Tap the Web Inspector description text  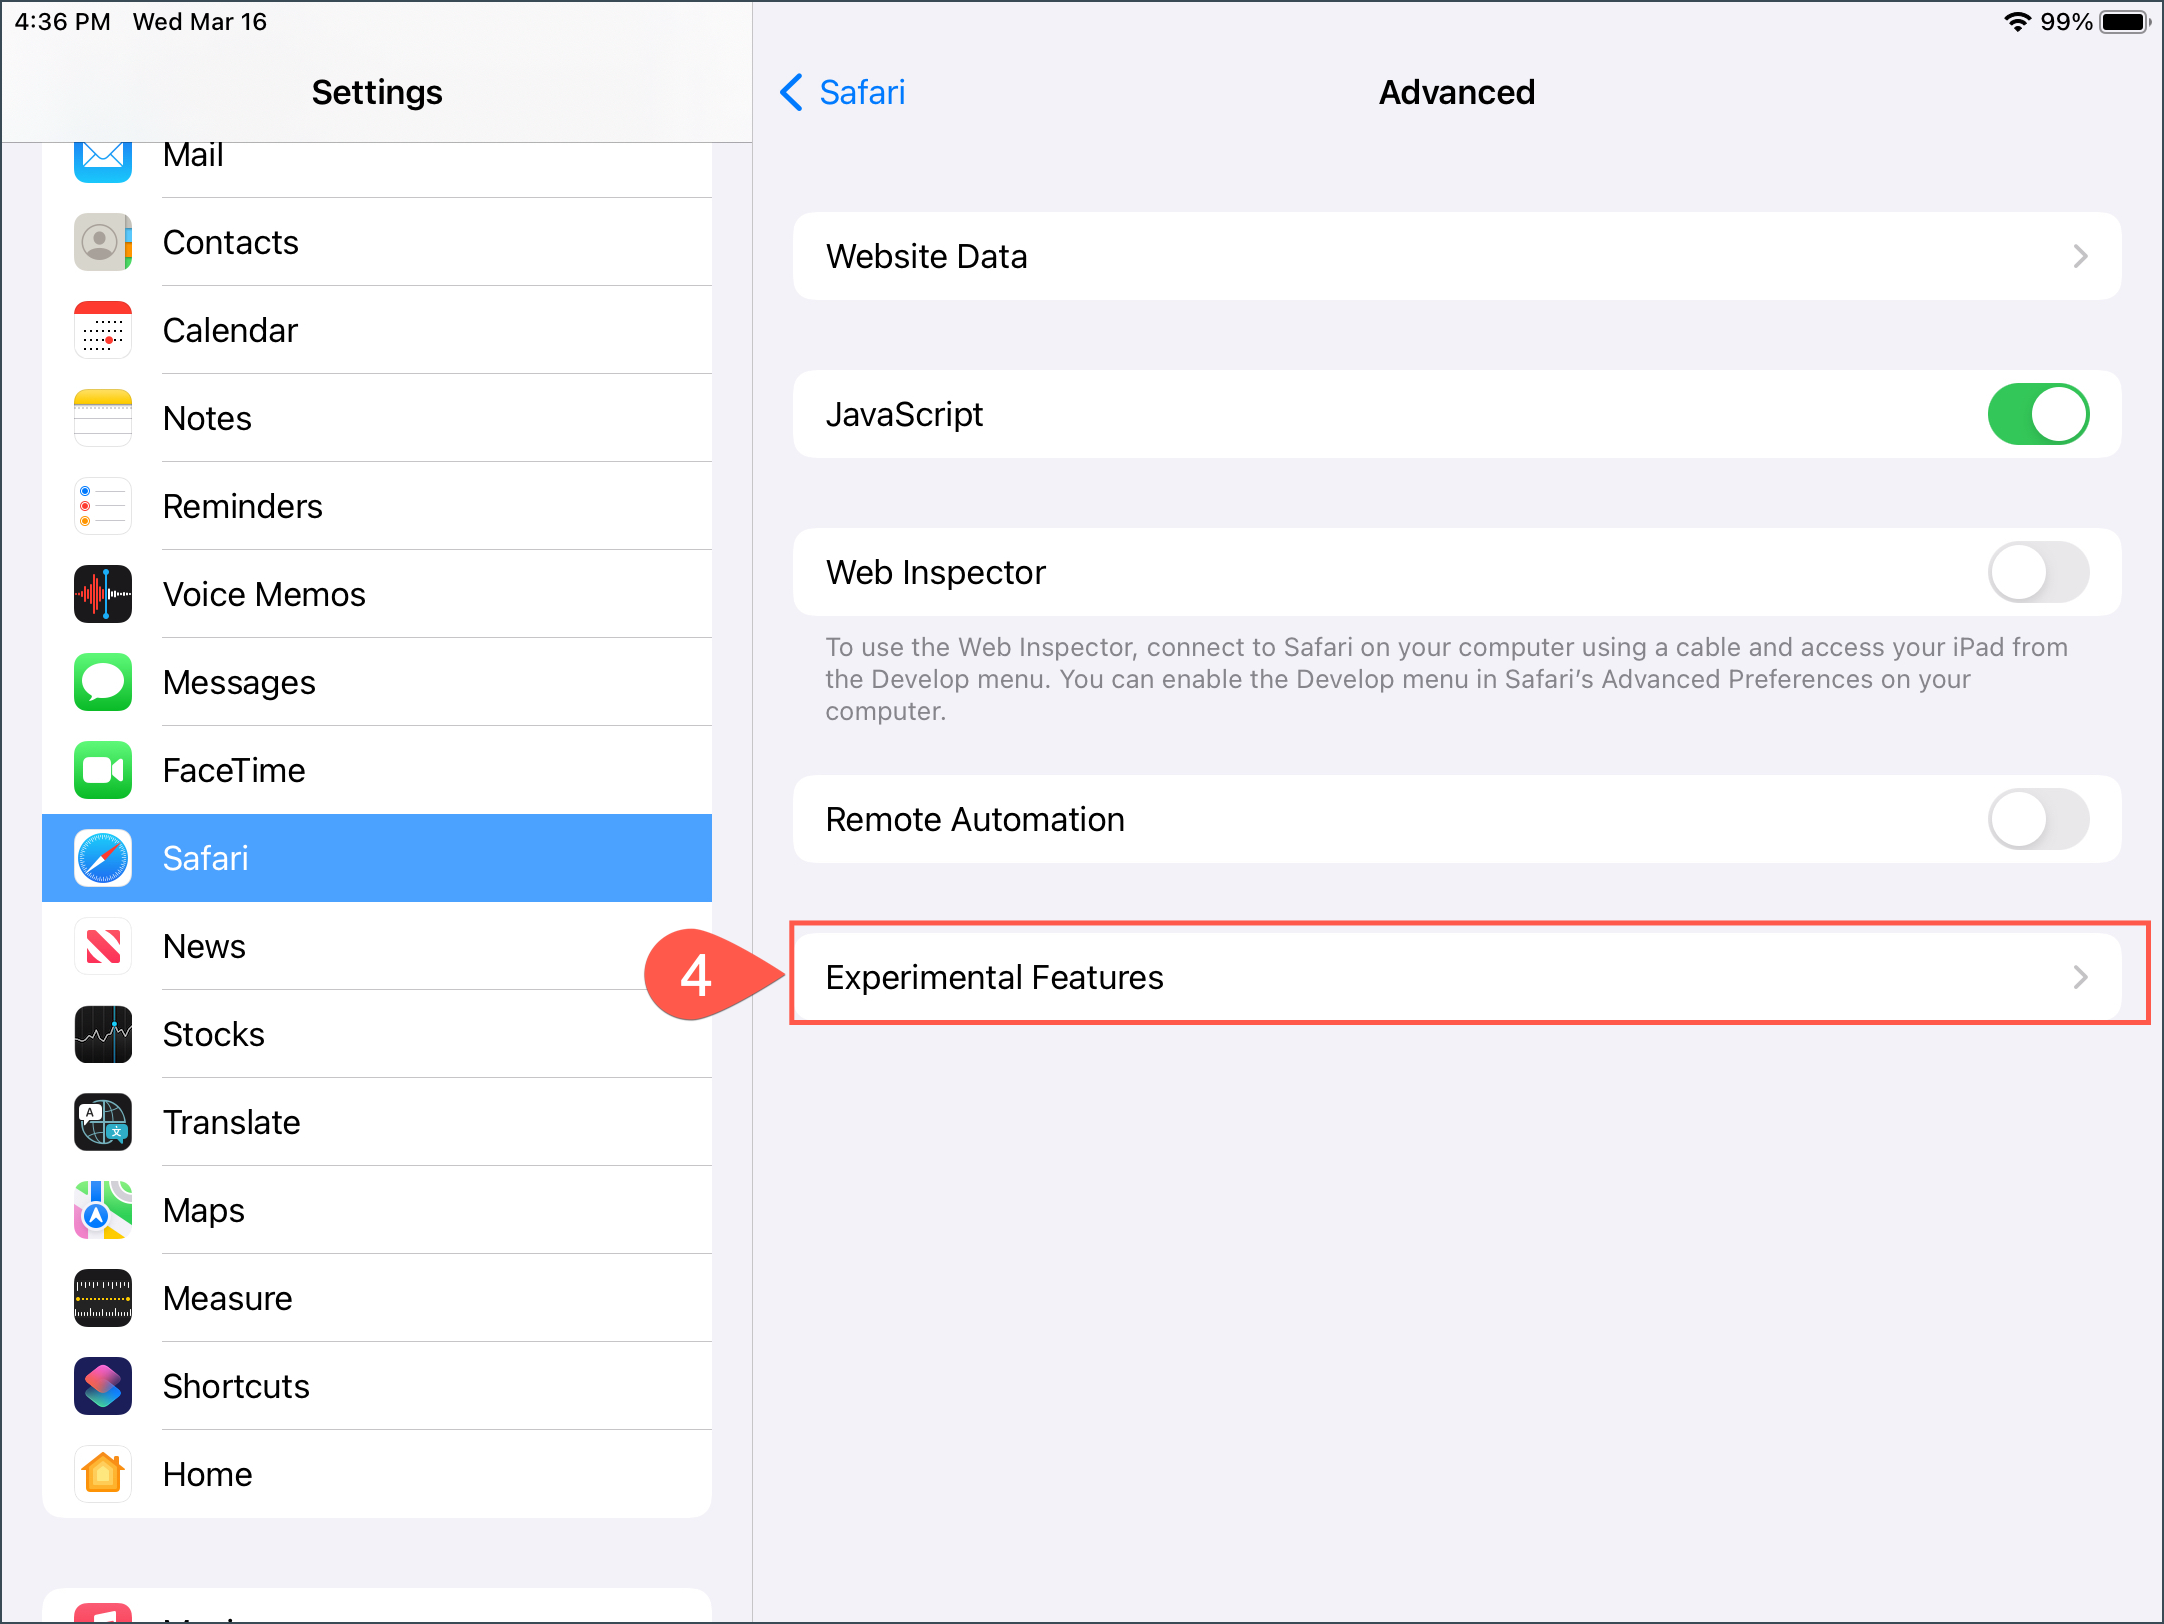pyautogui.click(x=1446, y=679)
